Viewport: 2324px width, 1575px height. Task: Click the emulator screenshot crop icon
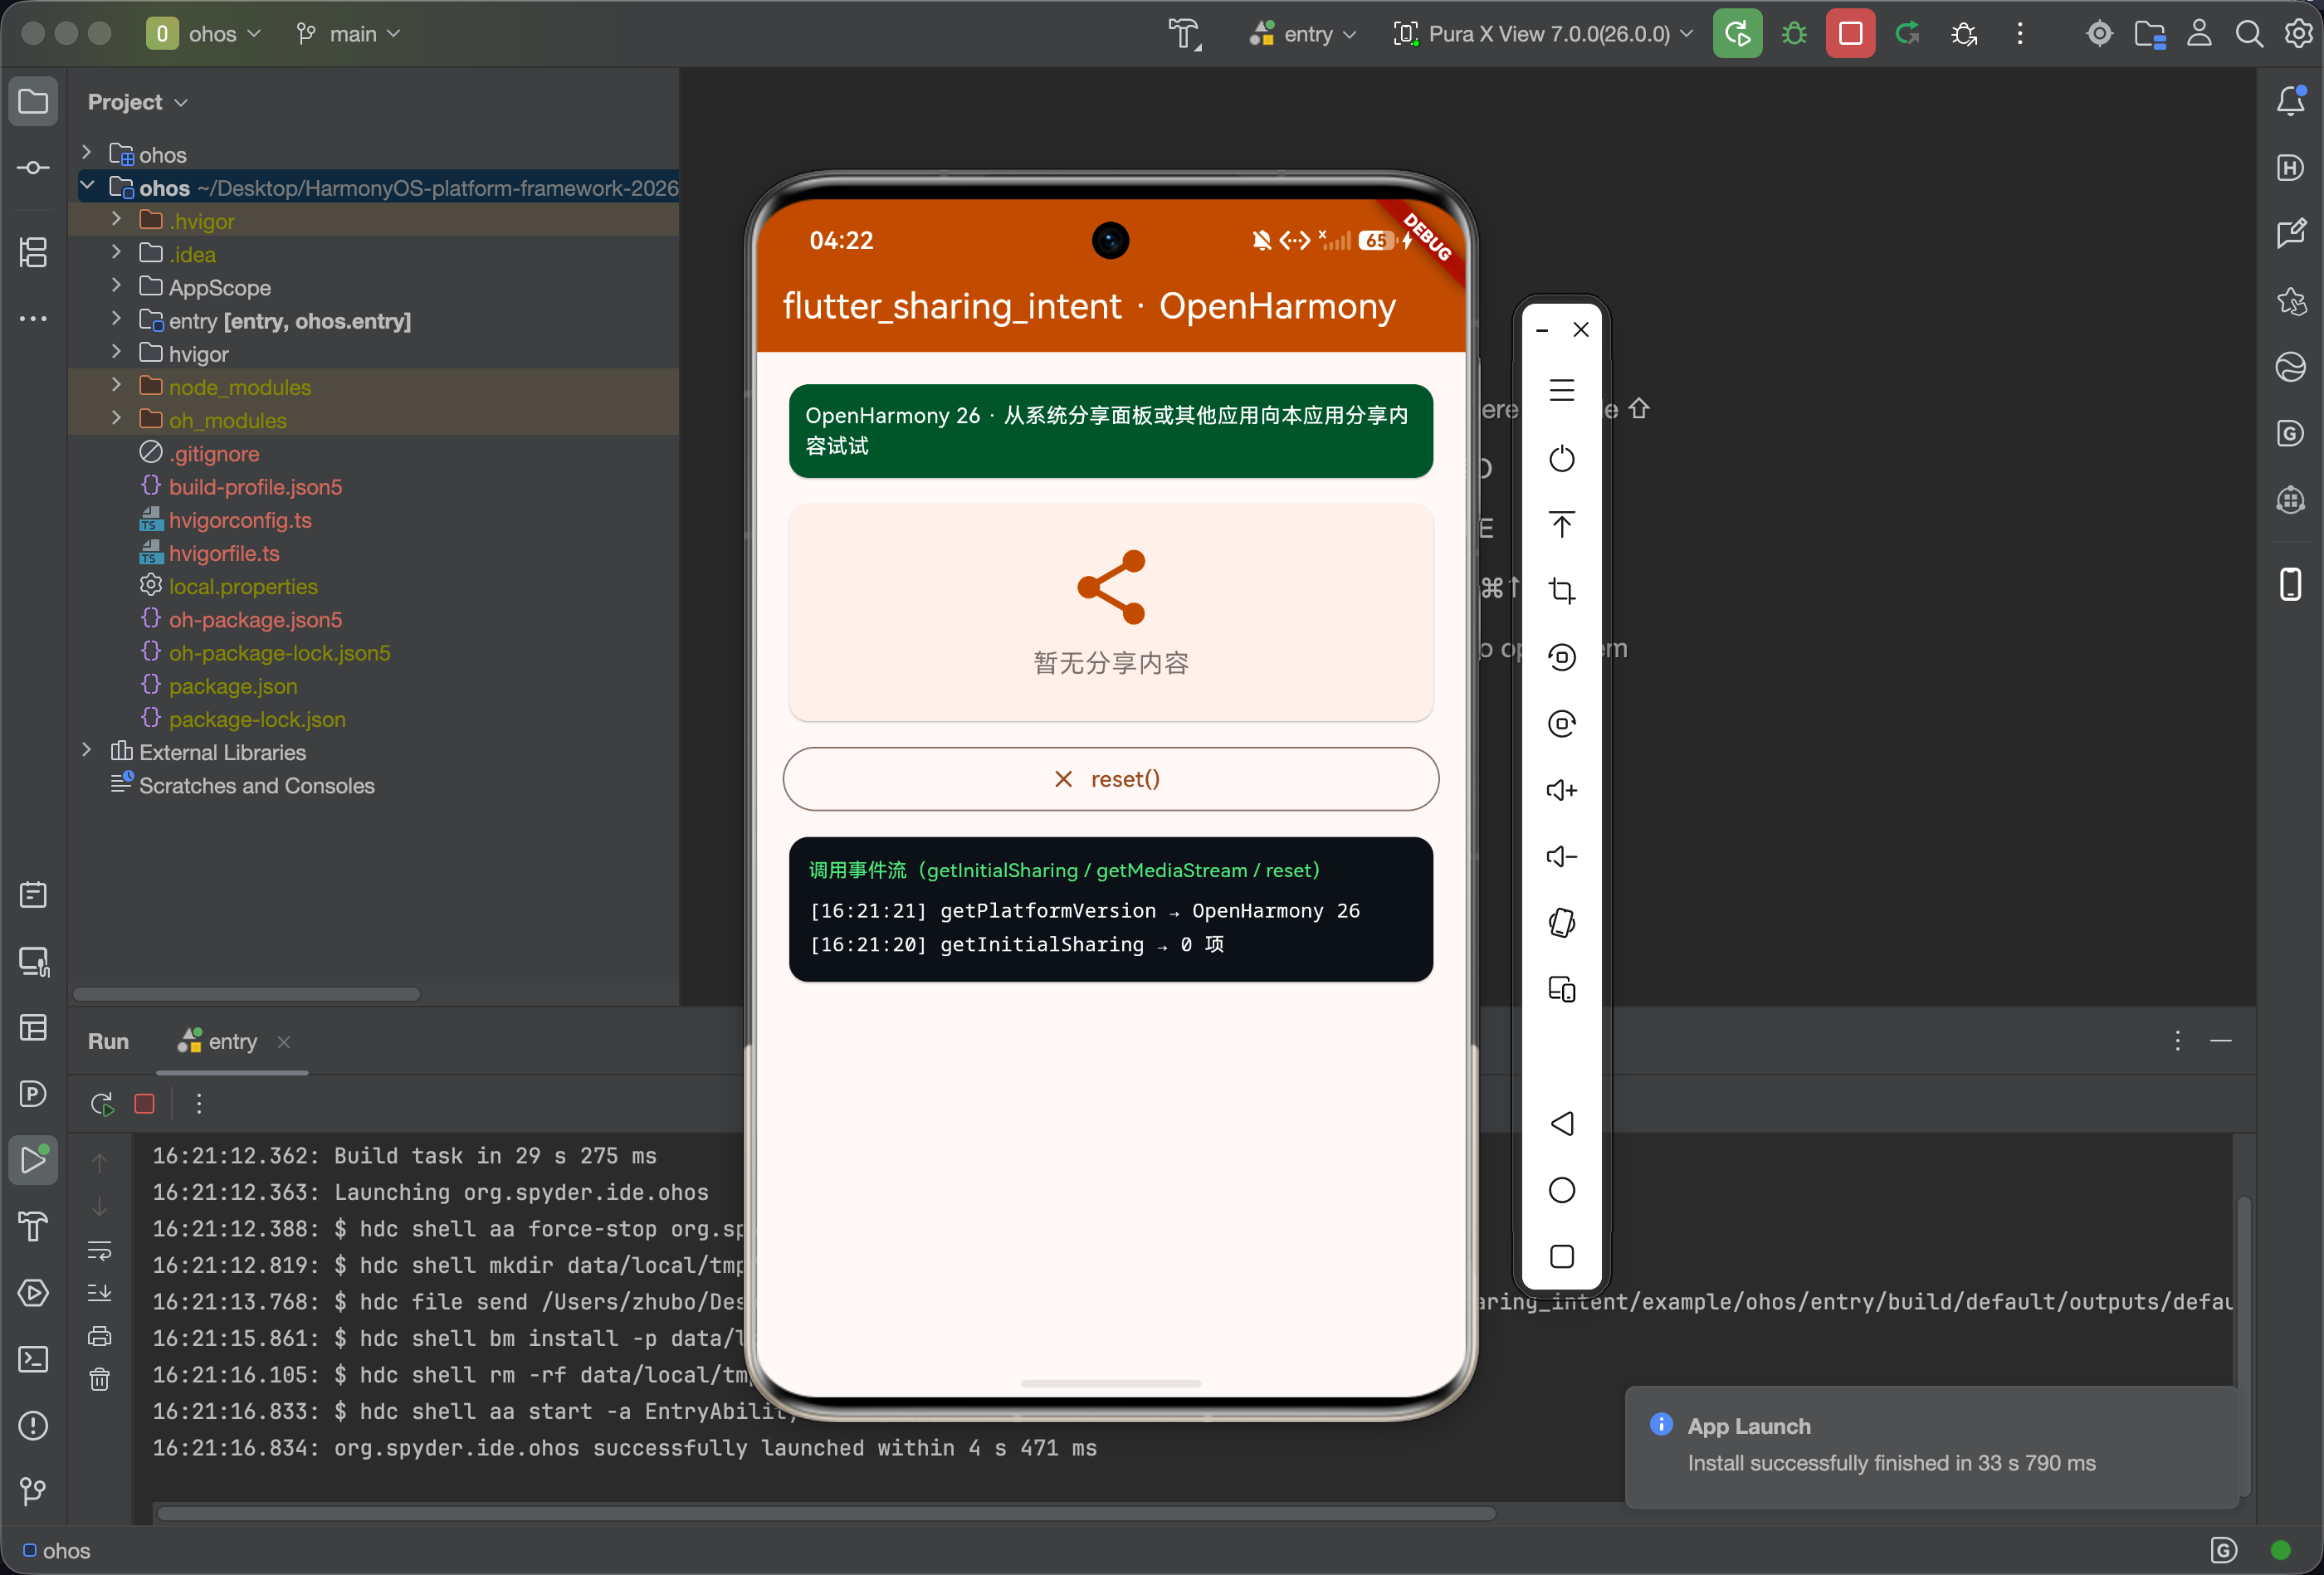pyautogui.click(x=1561, y=591)
